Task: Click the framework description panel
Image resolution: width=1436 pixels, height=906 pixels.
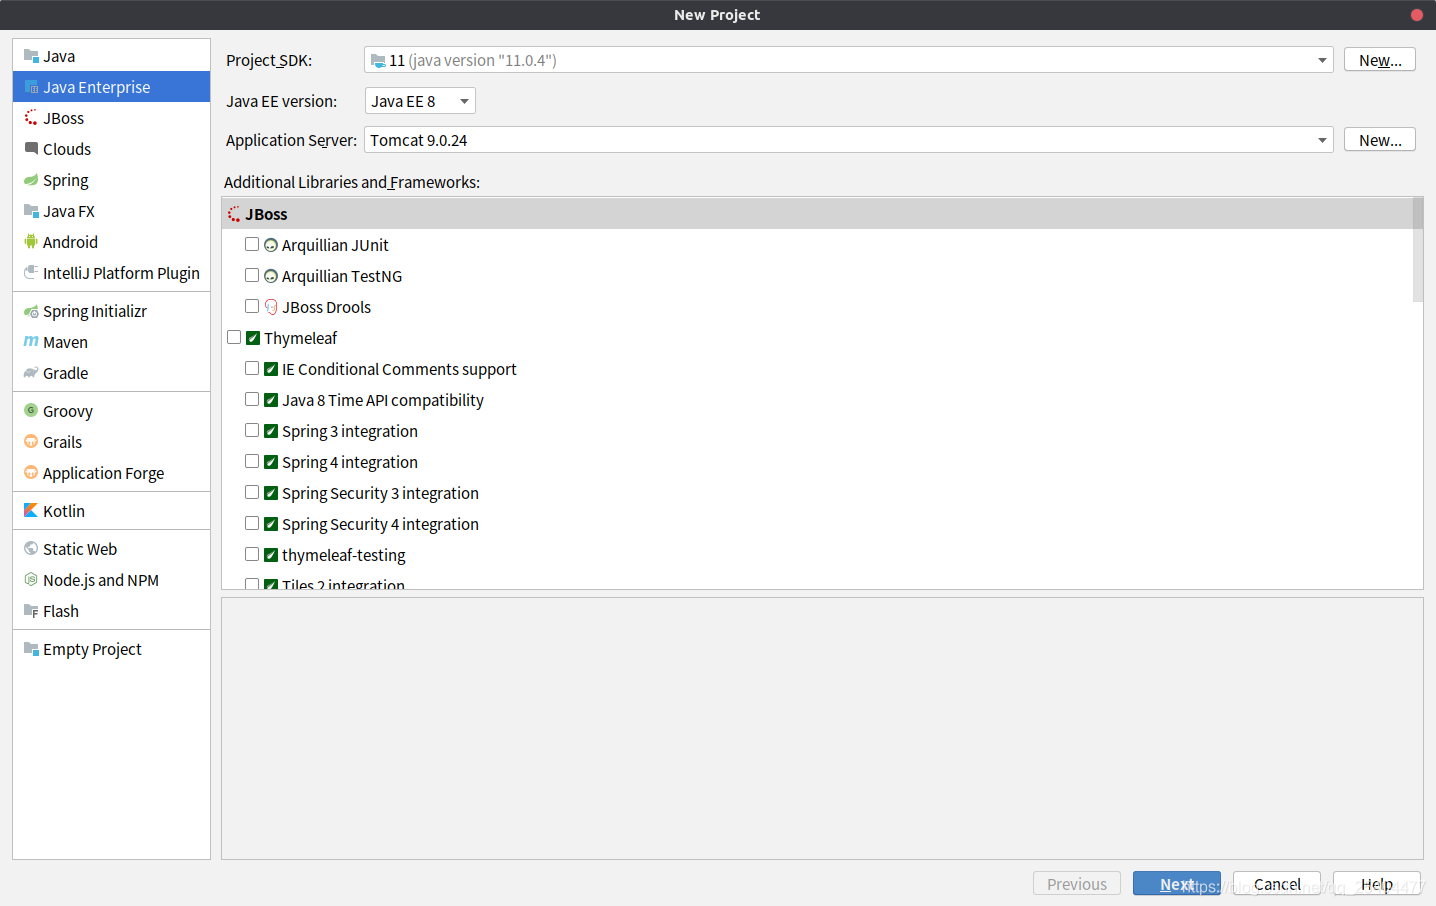Action: point(822,728)
